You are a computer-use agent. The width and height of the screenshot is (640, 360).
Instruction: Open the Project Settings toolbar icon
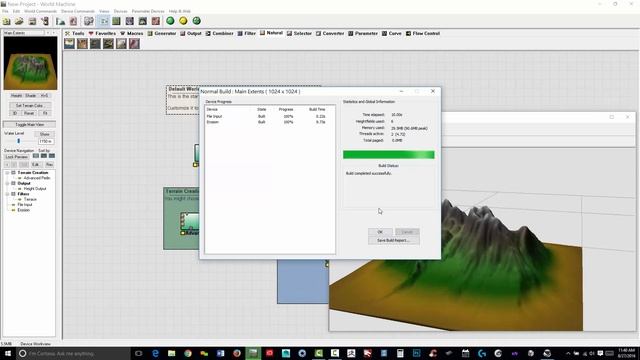[73, 21]
